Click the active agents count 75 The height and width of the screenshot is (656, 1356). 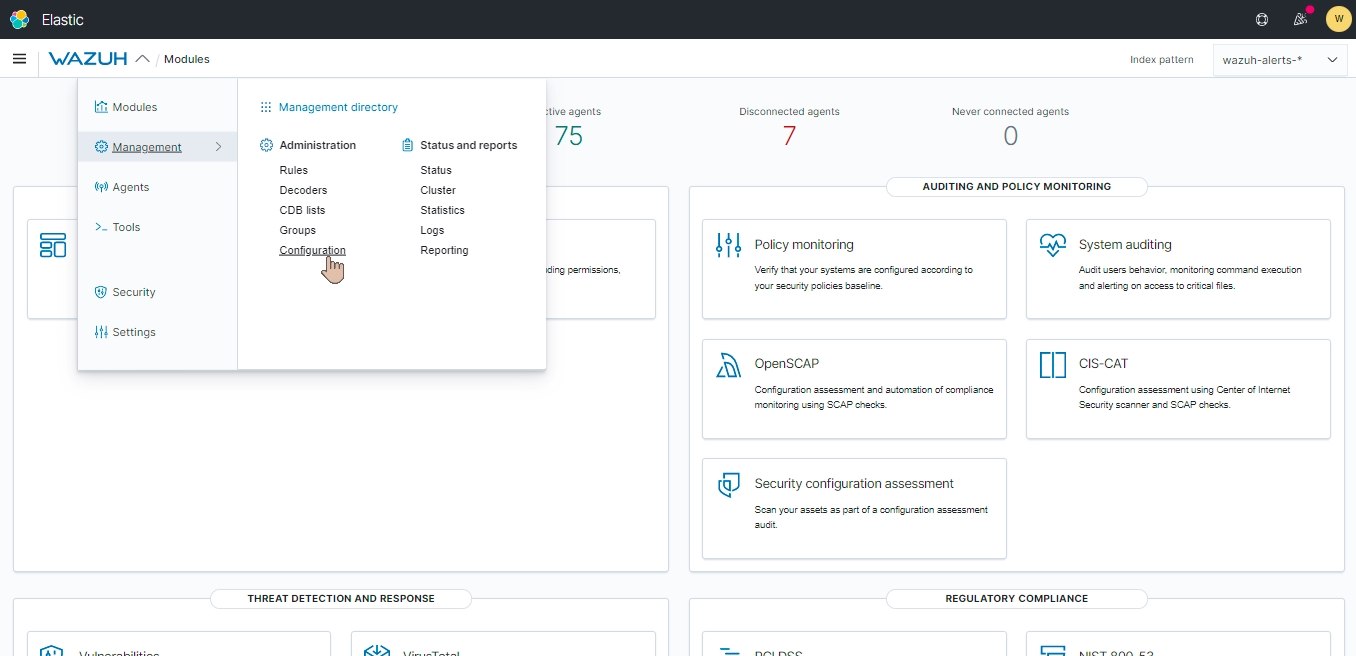[x=568, y=136]
